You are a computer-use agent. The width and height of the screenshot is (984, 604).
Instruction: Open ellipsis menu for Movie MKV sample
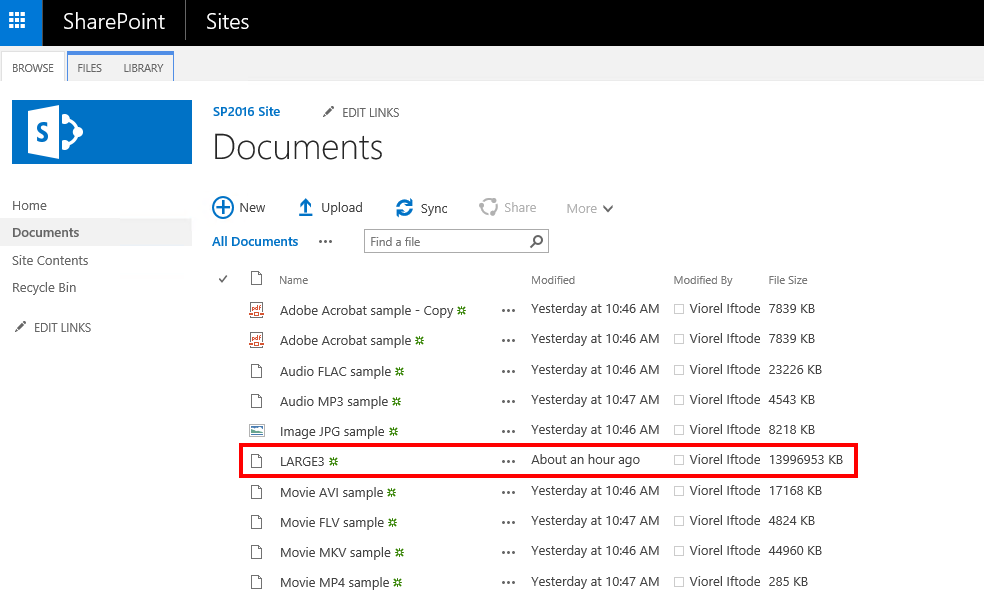click(x=508, y=553)
